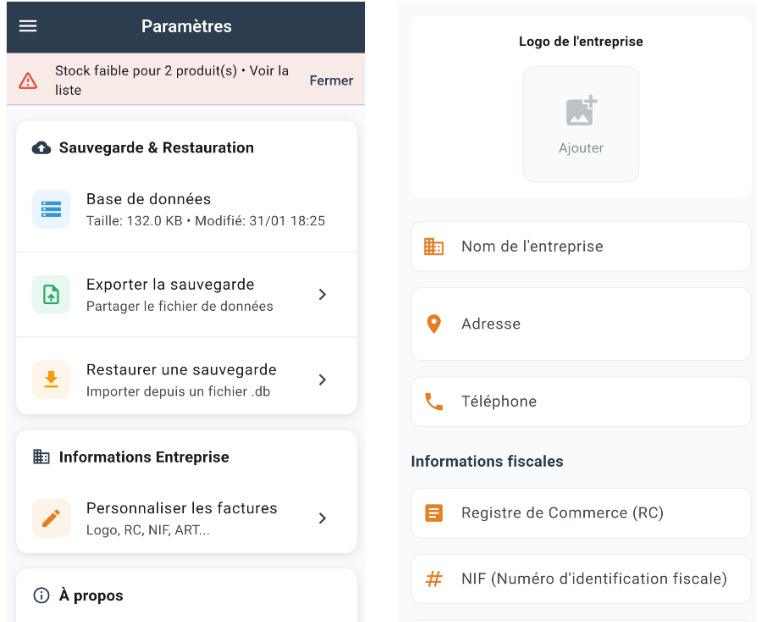Viewport: 758px width, 622px height.
Task: Click the cloud icon beside Sauvegarde & Restauration
Action: [x=41, y=148]
